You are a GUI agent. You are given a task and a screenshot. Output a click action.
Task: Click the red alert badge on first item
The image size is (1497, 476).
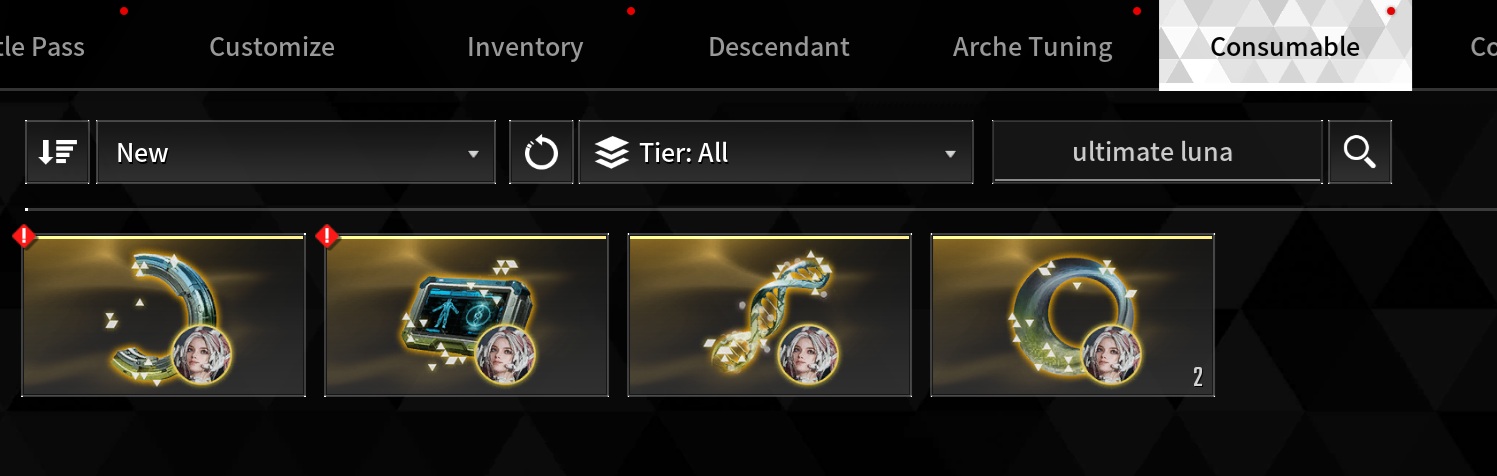(x=24, y=237)
